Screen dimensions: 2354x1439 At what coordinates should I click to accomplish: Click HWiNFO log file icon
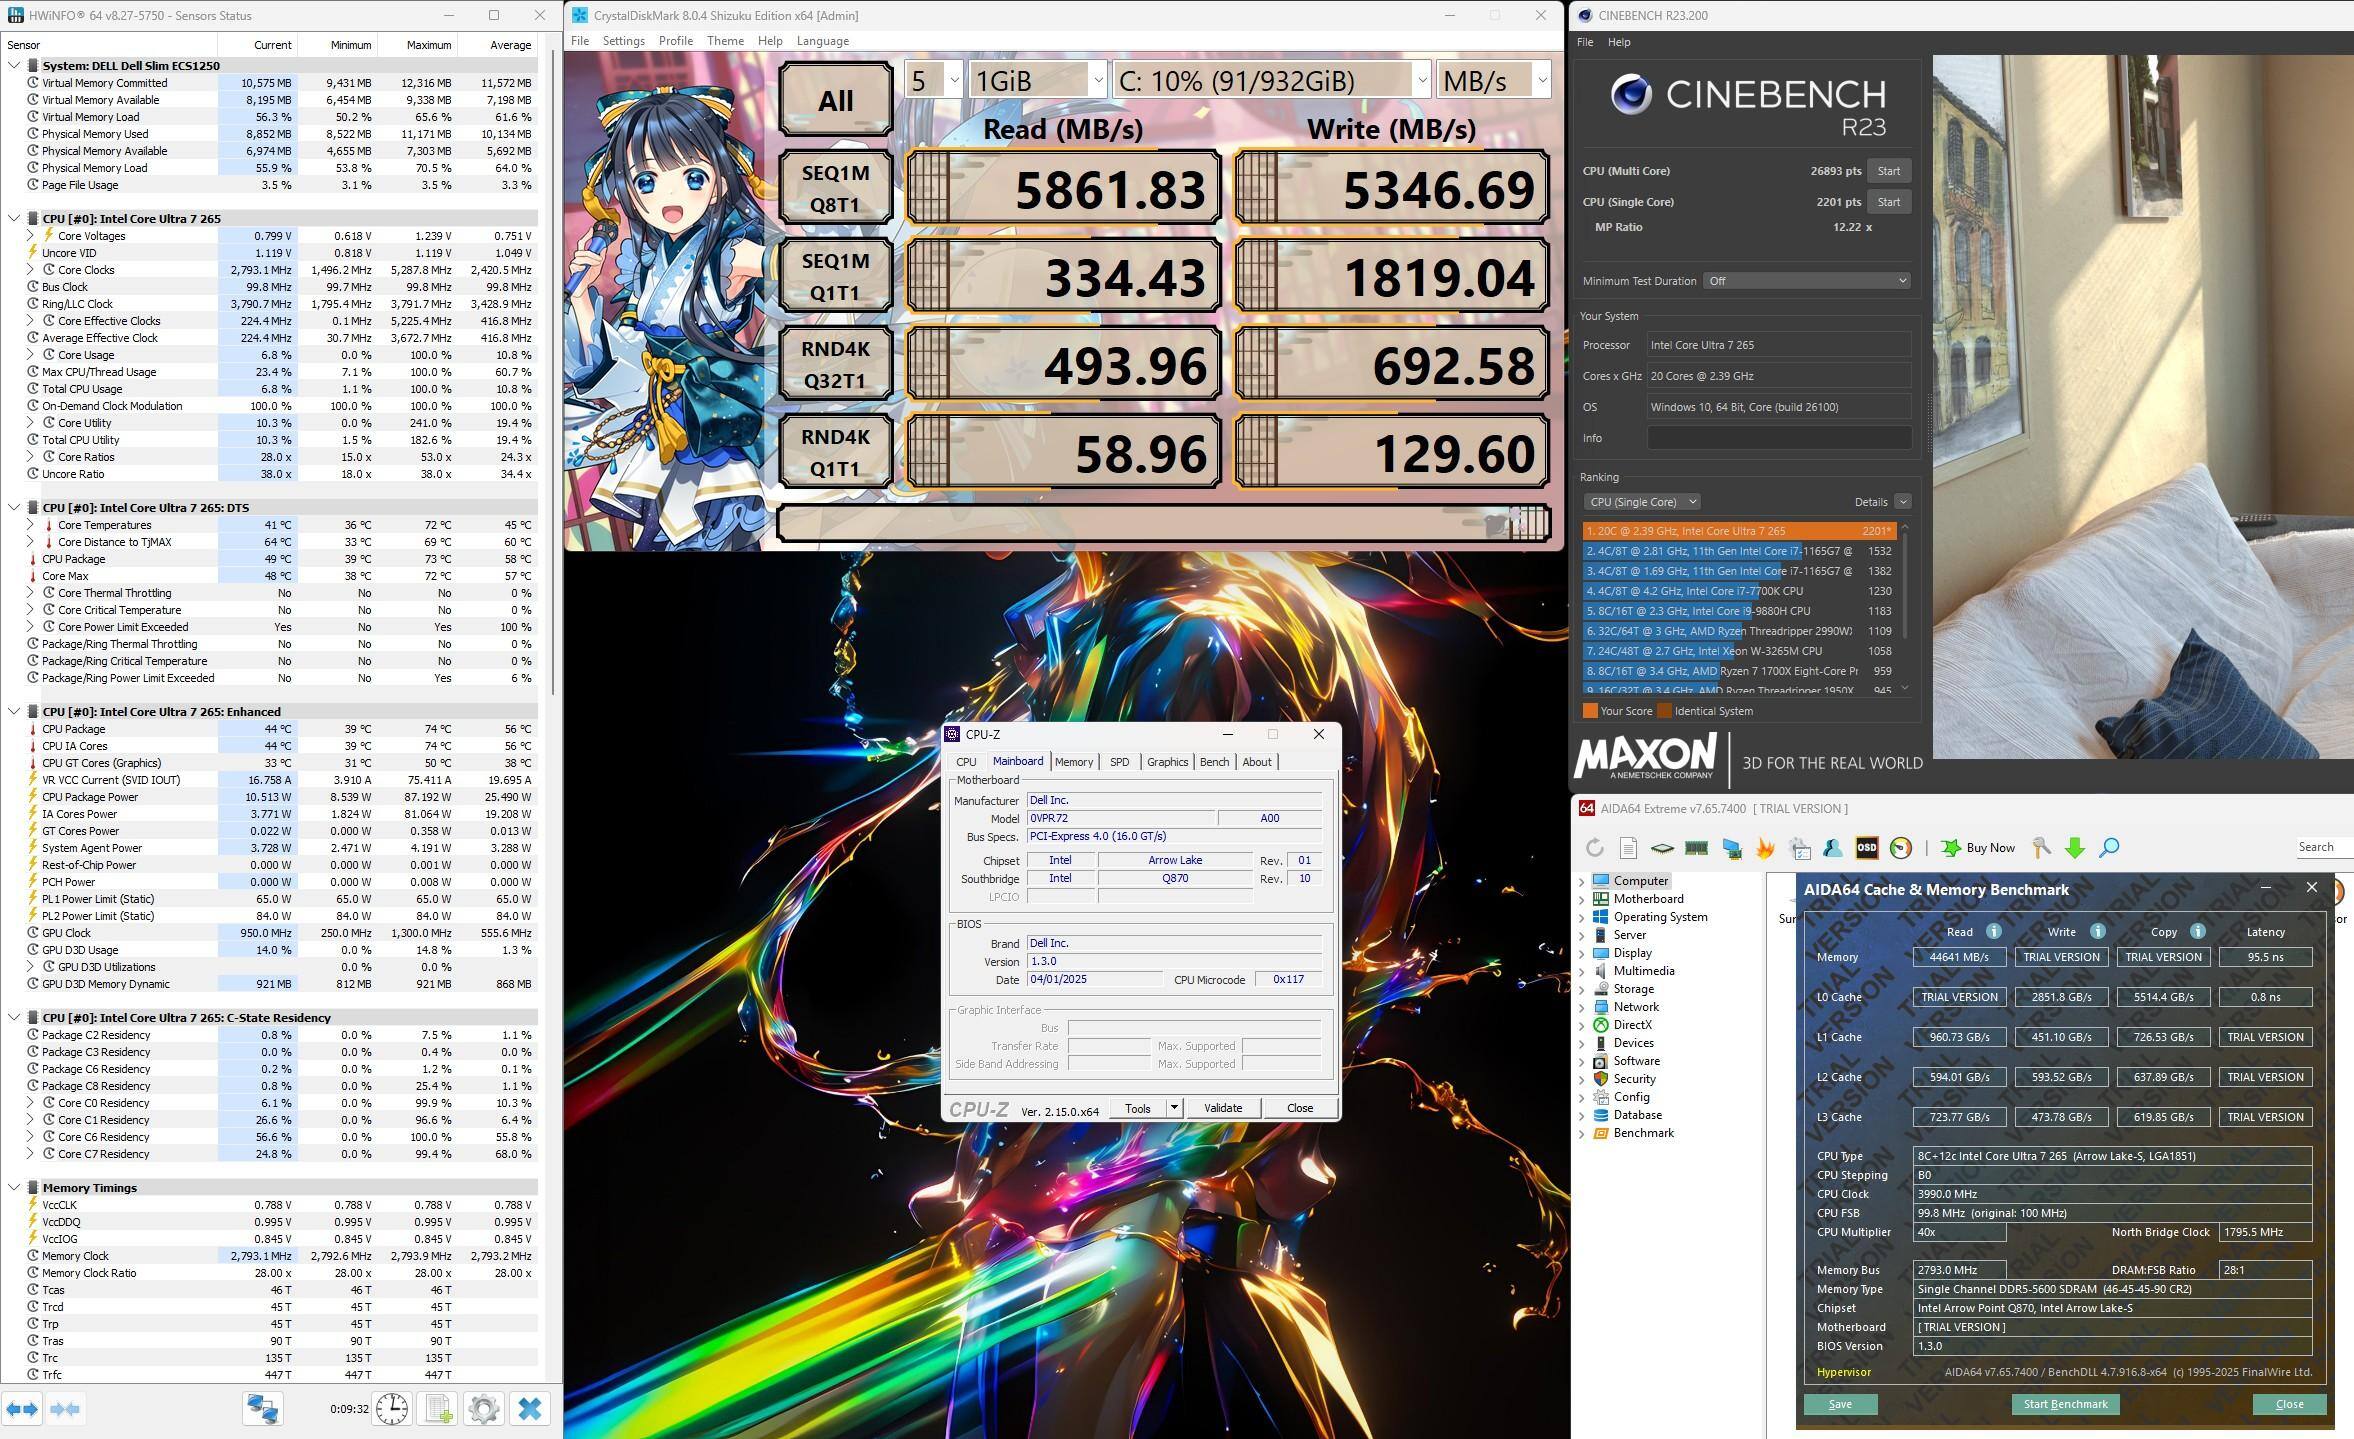click(438, 1409)
